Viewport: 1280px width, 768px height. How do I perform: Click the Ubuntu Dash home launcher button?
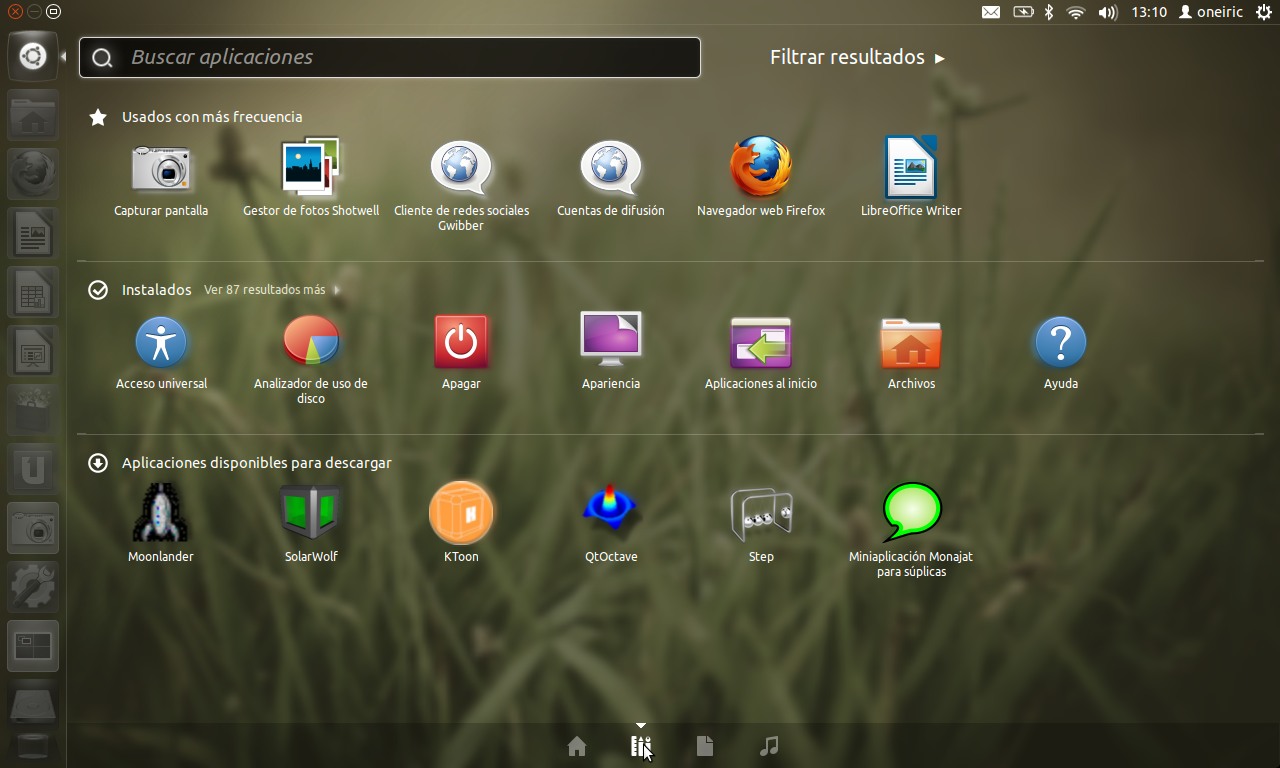tap(33, 57)
